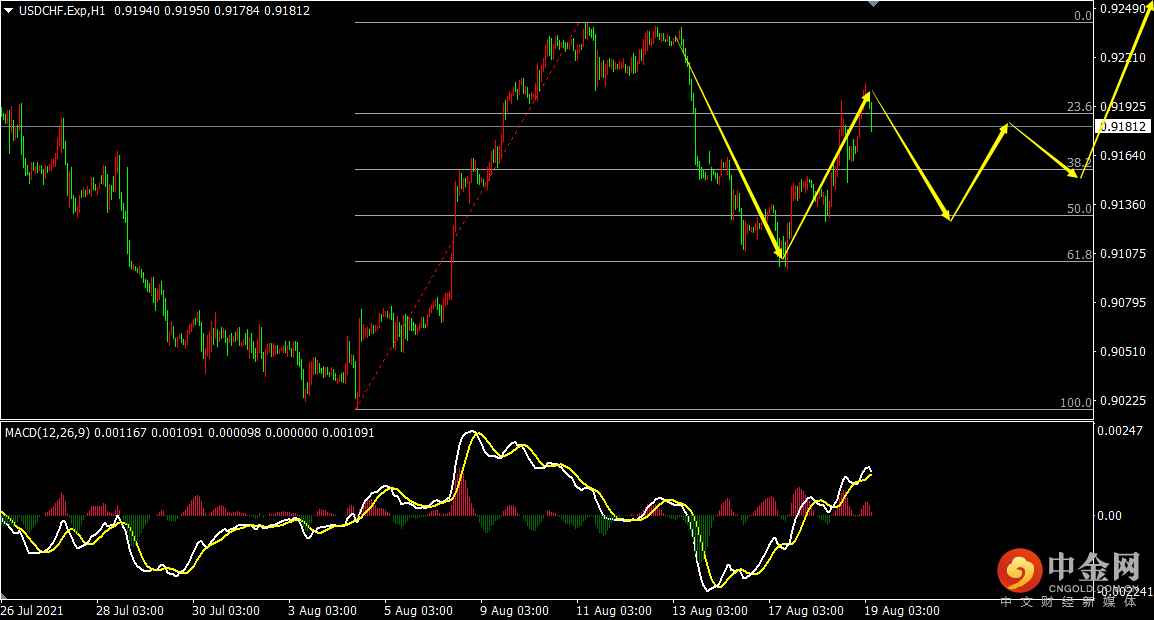Click the 0.91925 price axis label

(1123, 107)
